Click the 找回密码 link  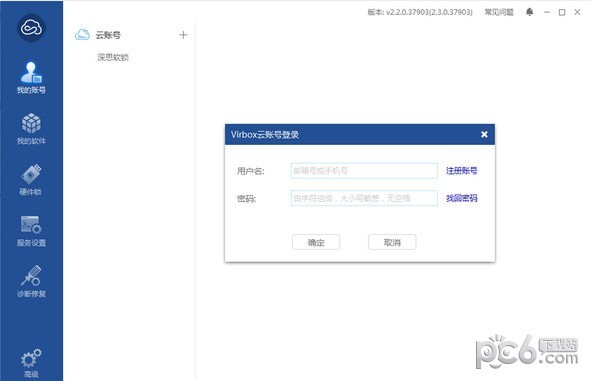(x=462, y=198)
